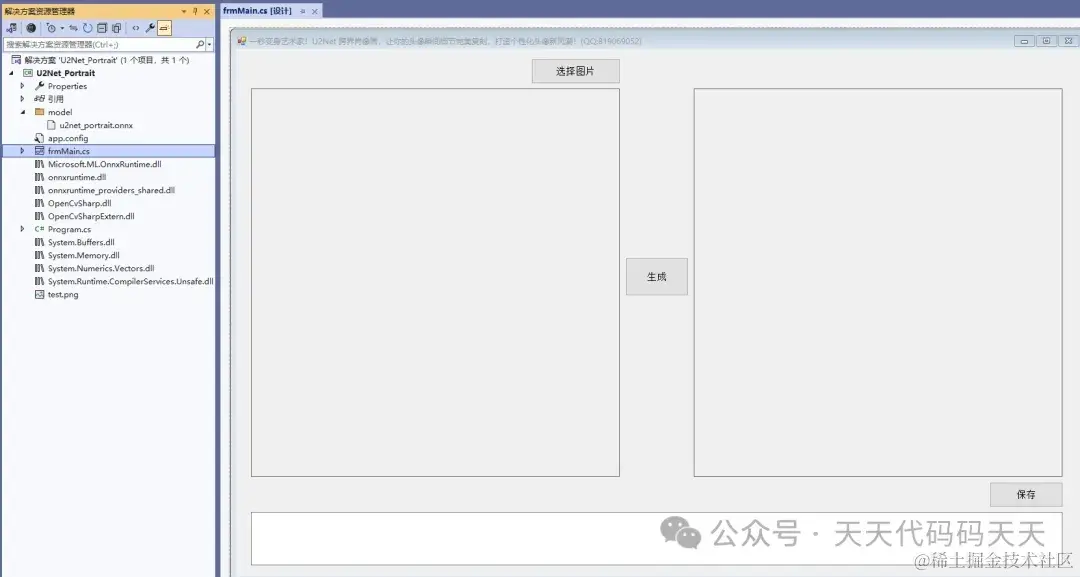Screen dimensions: 1080x577
Task: Click the 保存 button
Action: 1026,494
